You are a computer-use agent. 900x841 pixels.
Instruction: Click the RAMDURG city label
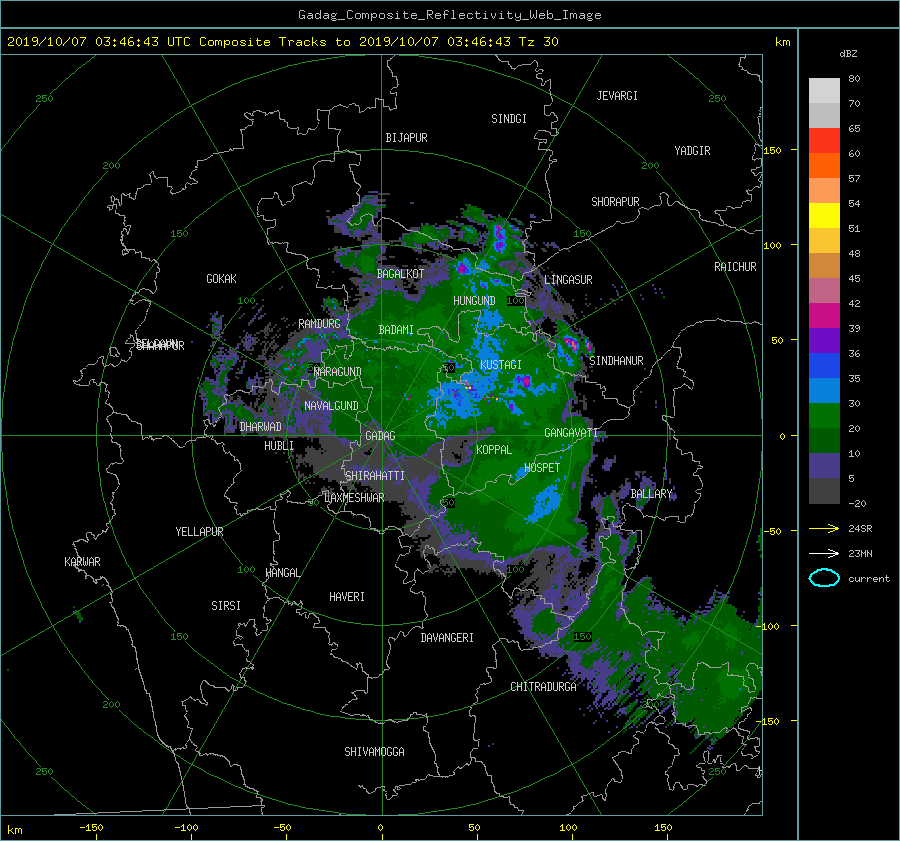319,324
